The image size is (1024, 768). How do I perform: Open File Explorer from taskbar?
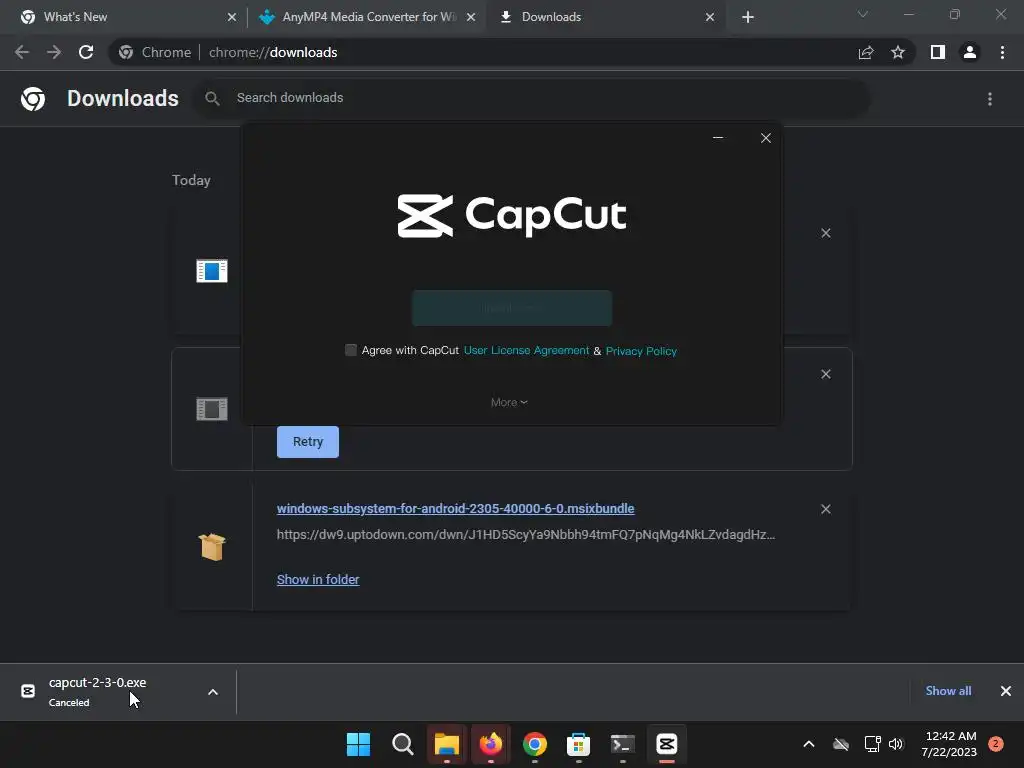(447, 744)
